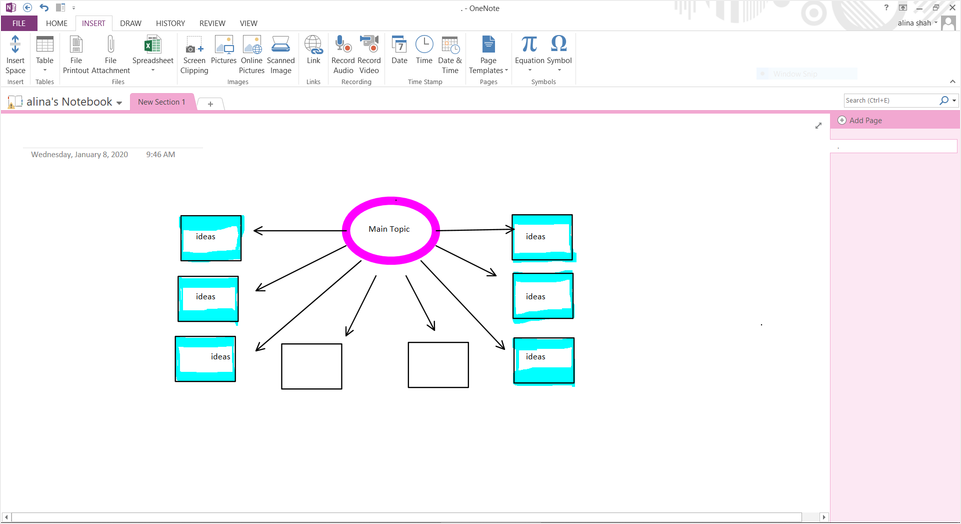
Task: Expand the Spreadsheet dropdown menu
Action: point(153,70)
